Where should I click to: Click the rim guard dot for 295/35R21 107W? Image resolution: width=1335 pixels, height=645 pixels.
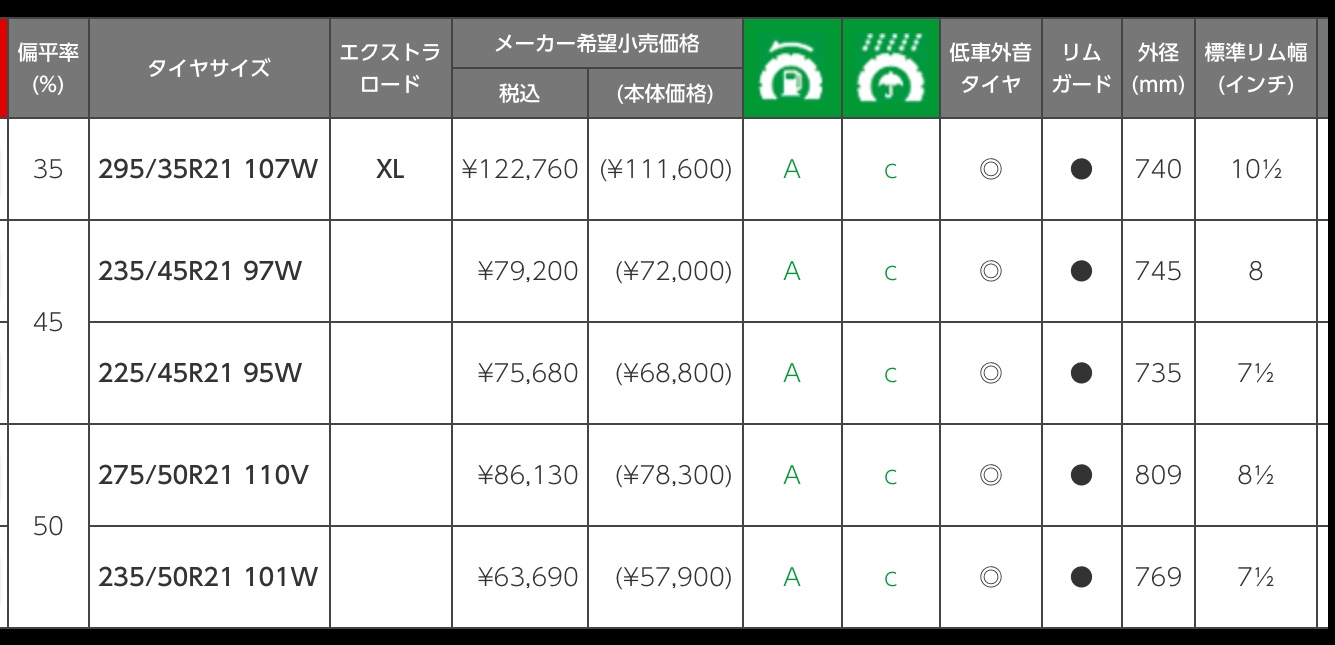[x=1081, y=170]
